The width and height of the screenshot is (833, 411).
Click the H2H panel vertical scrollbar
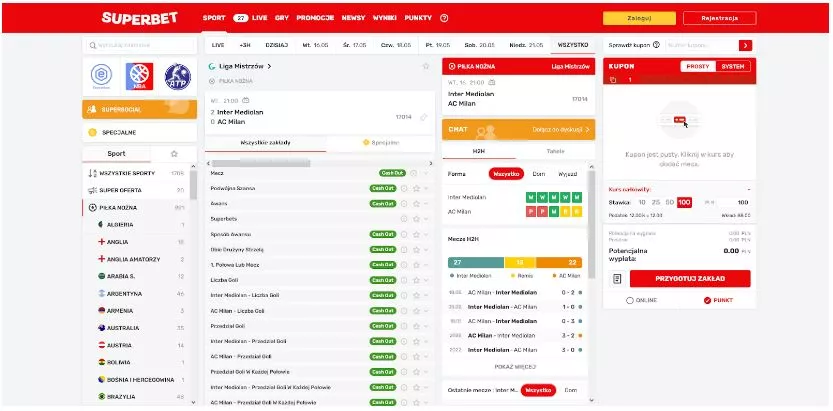click(x=592, y=223)
